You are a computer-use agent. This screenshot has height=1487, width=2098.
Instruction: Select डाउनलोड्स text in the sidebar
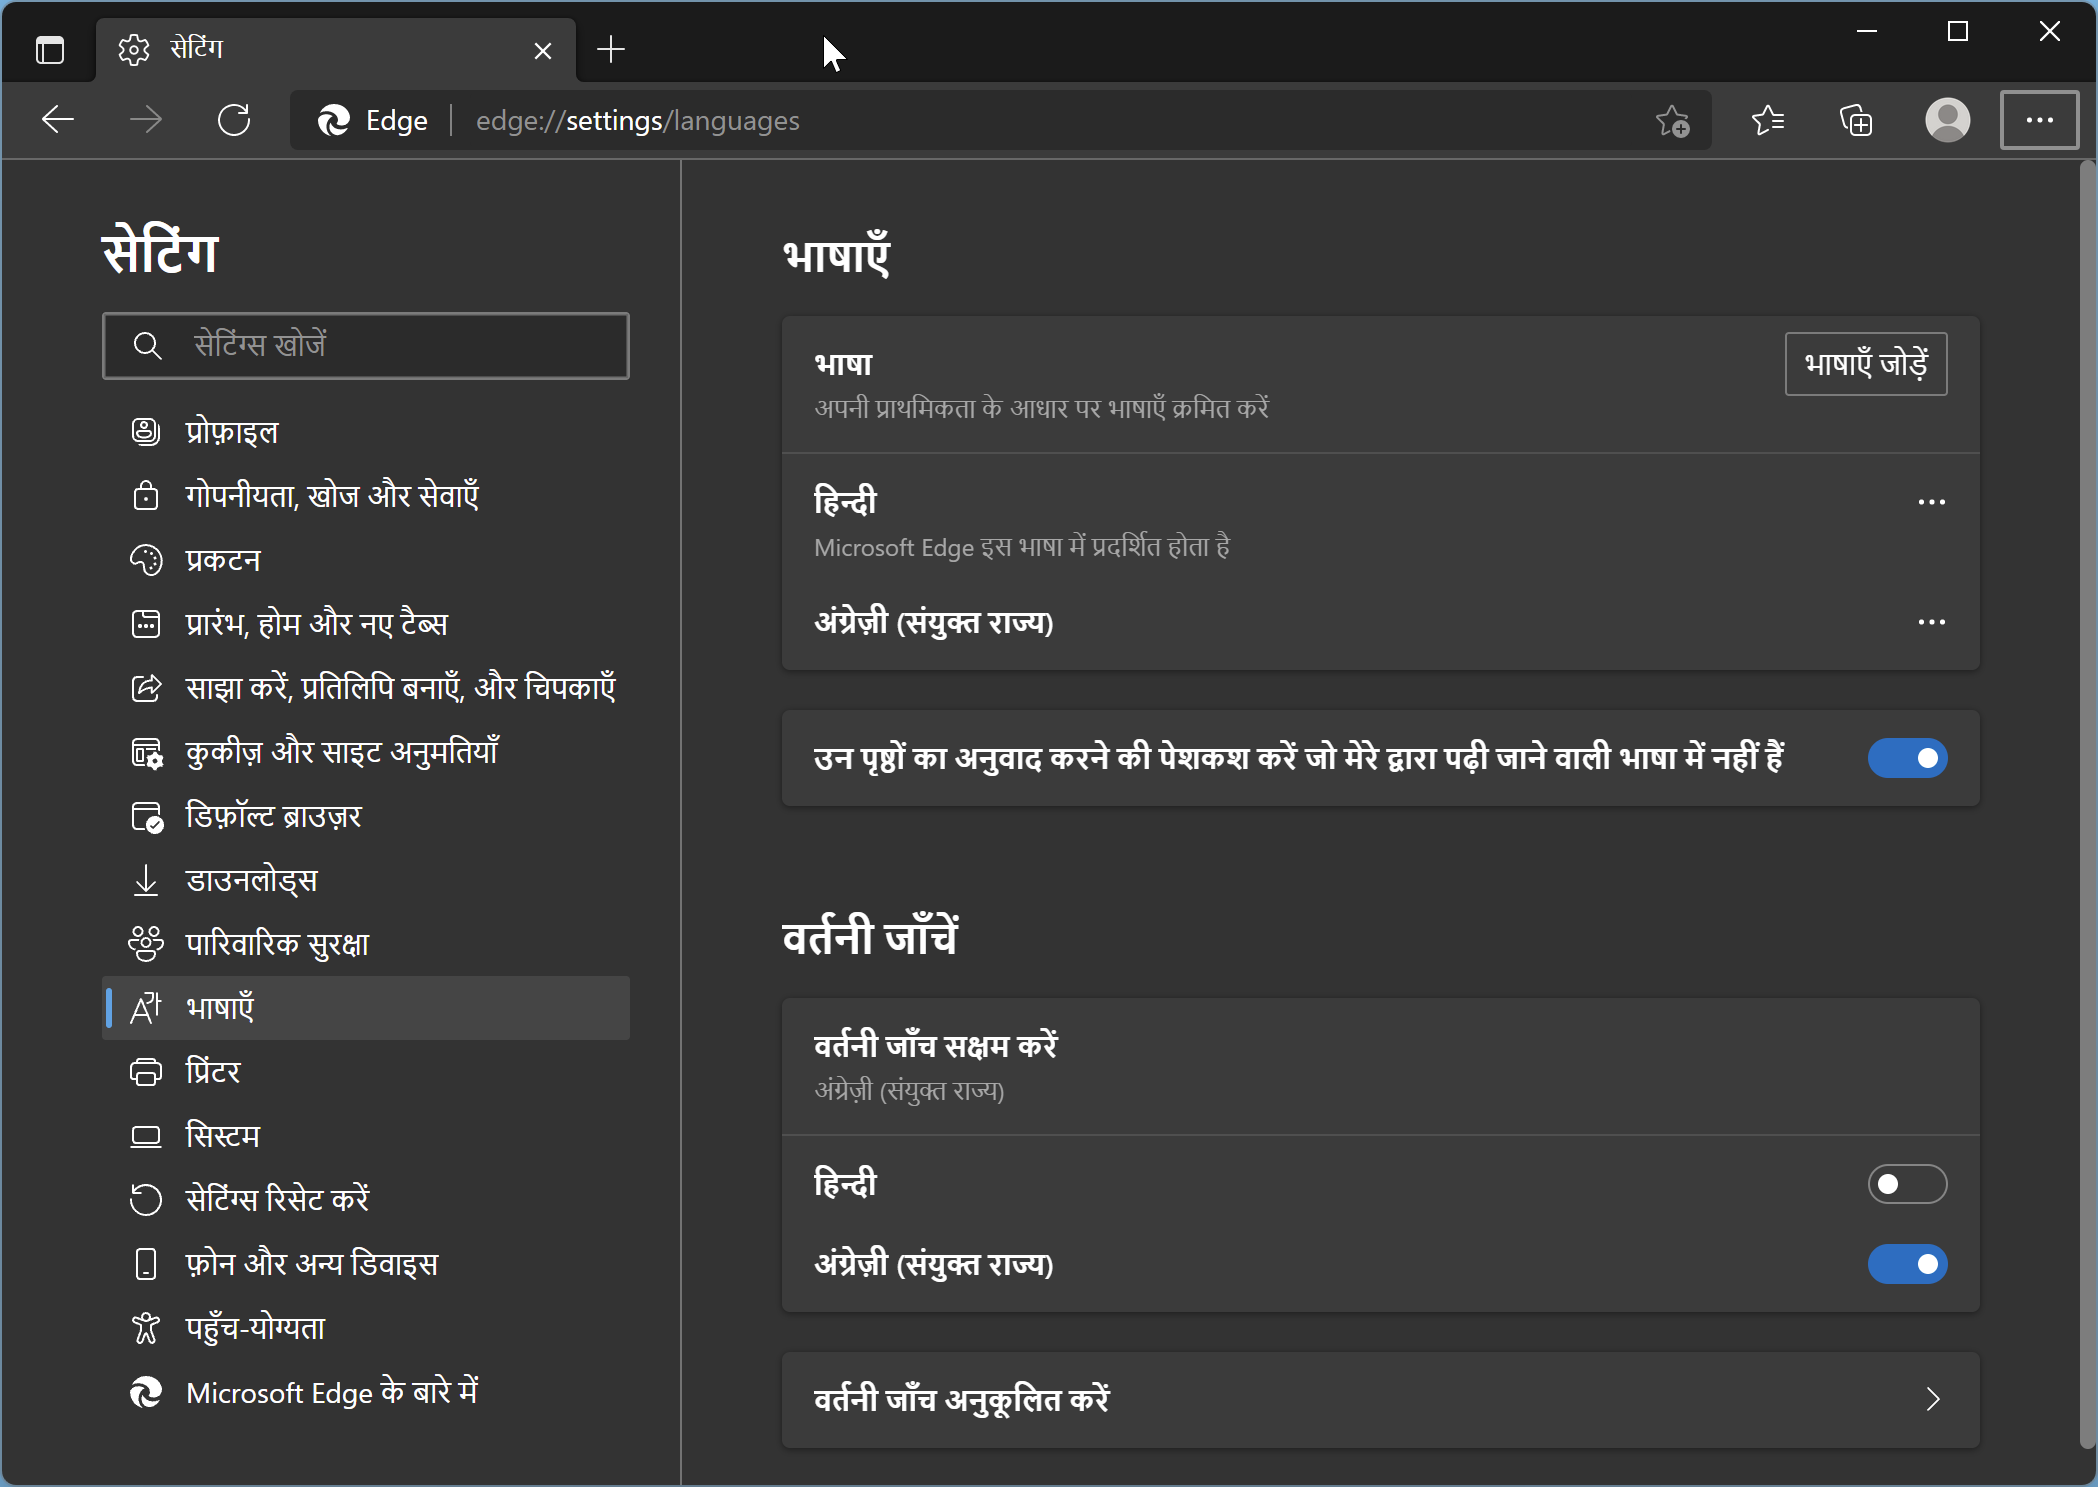pyautogui.click(x=252, y=880)
